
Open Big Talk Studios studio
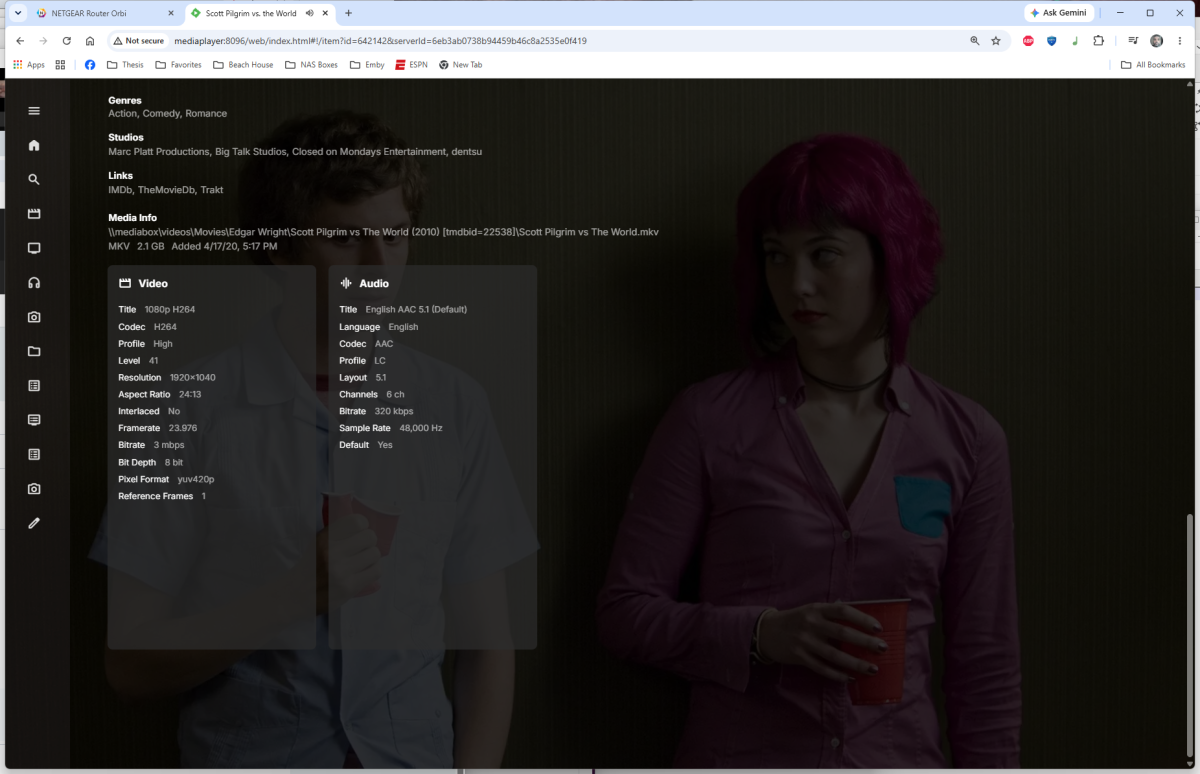click(x=250, y=152)
